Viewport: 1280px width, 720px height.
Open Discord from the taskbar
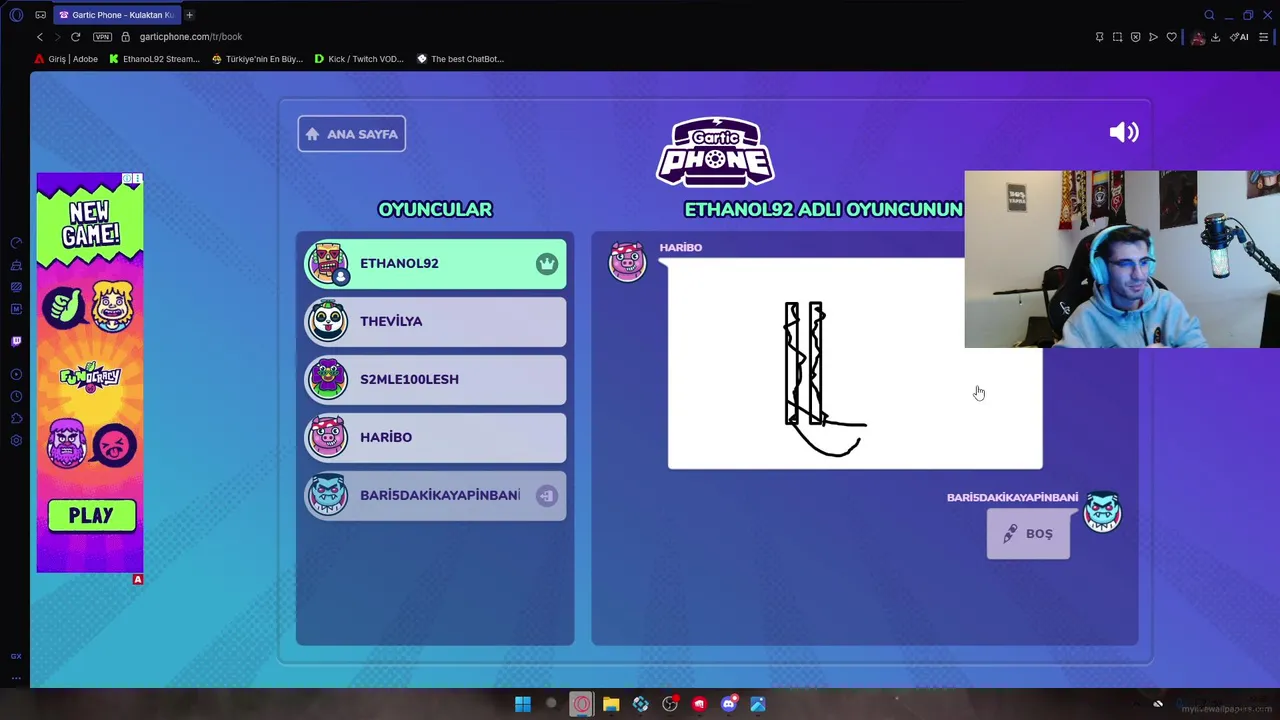729,704
